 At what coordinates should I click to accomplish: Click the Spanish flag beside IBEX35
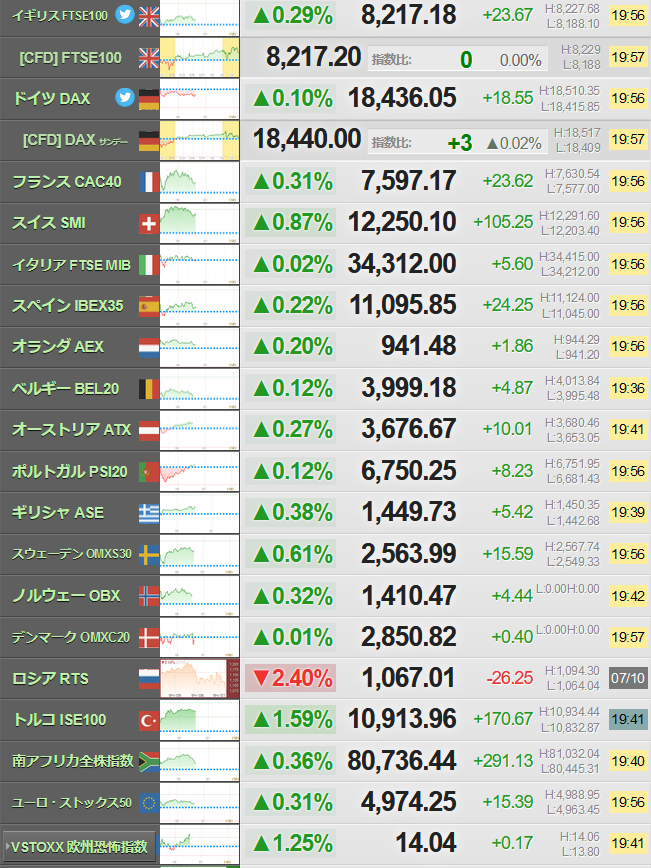pyautogui.click(x=149, y=306)
